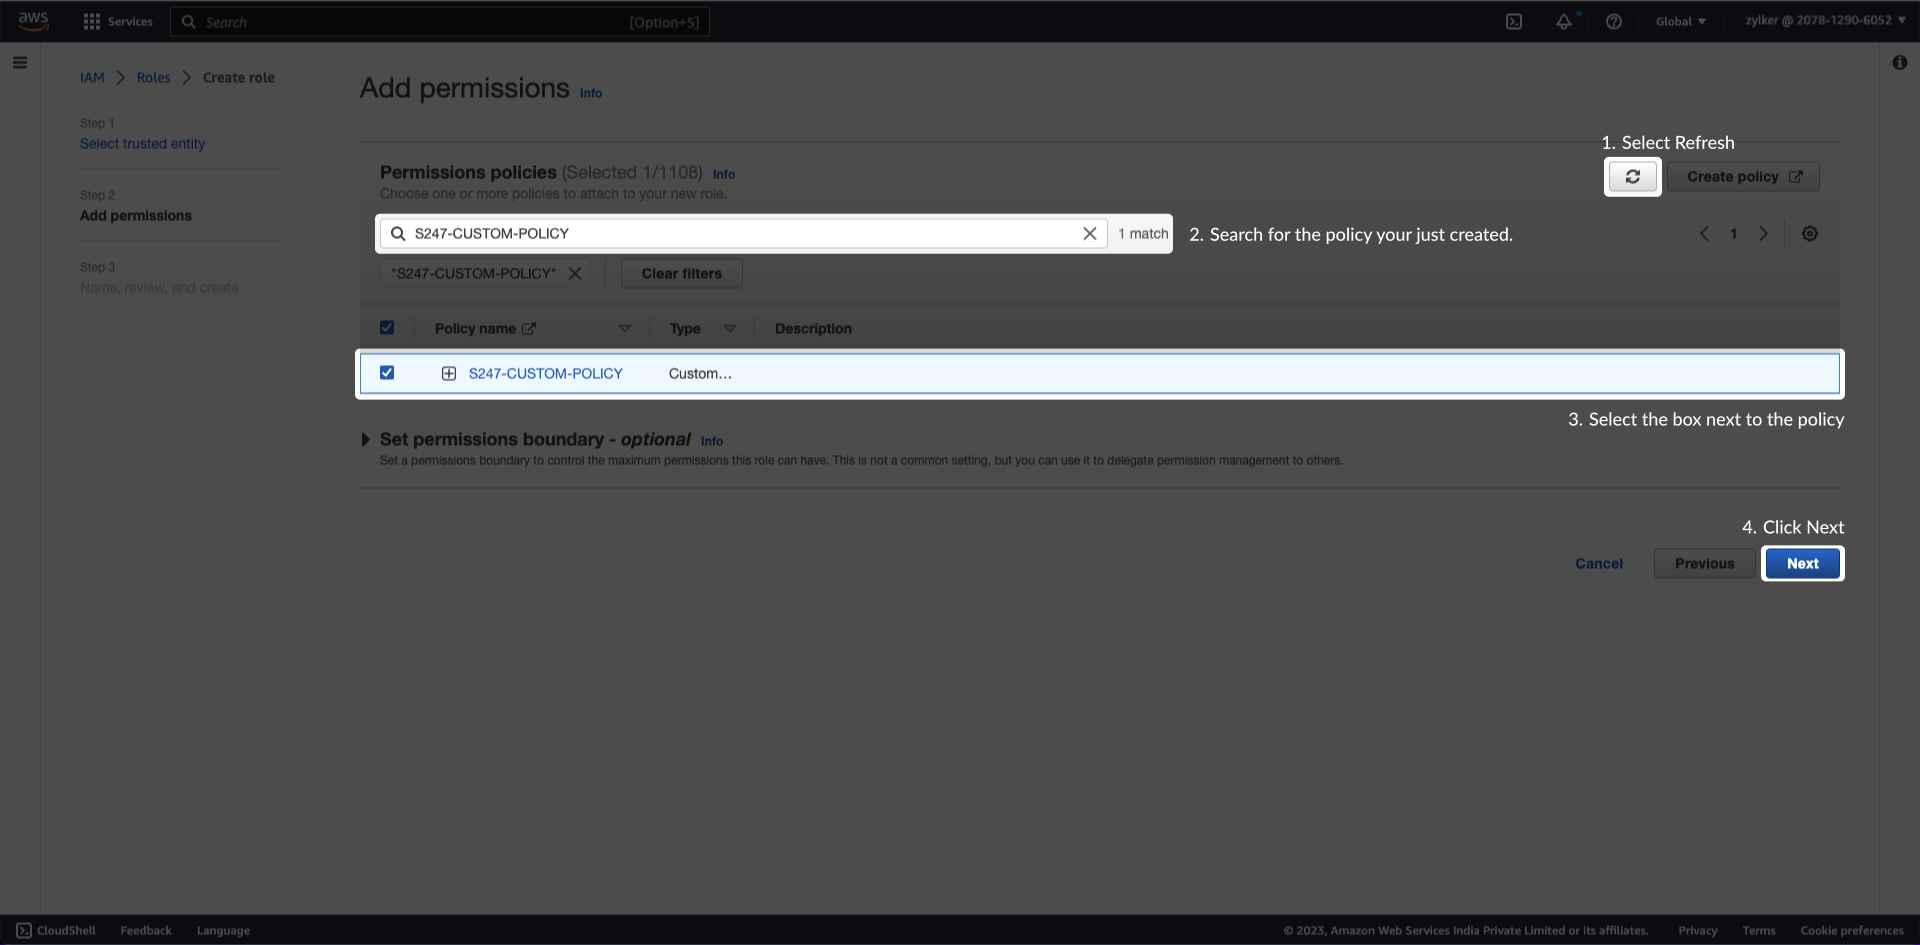Go to previous page of policies

click(1704, 234)
